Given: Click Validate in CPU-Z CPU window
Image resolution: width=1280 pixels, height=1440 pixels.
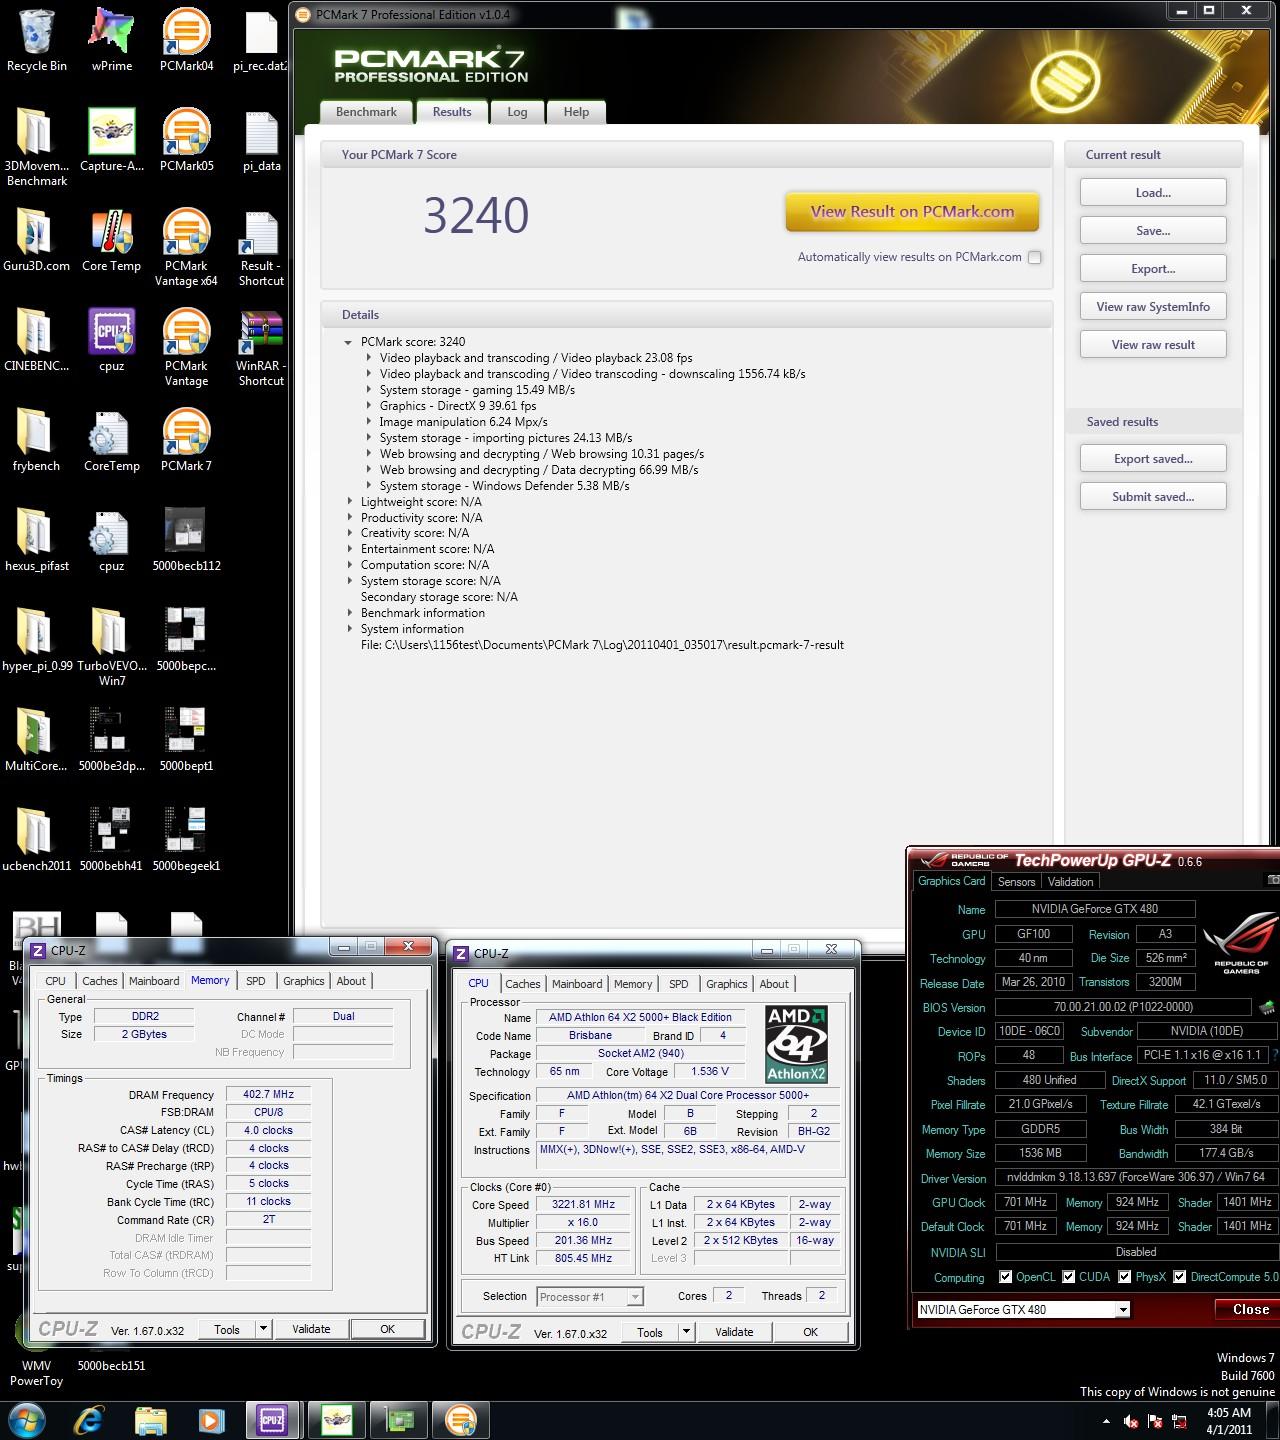Looking at the screenshot, I should [734, 1332].
